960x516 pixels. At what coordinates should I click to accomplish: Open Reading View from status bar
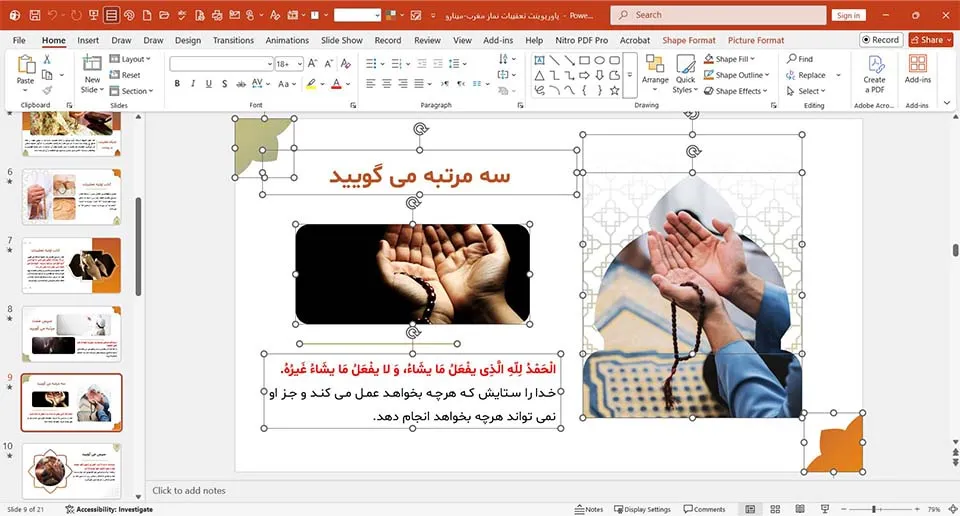click(800, 509)
